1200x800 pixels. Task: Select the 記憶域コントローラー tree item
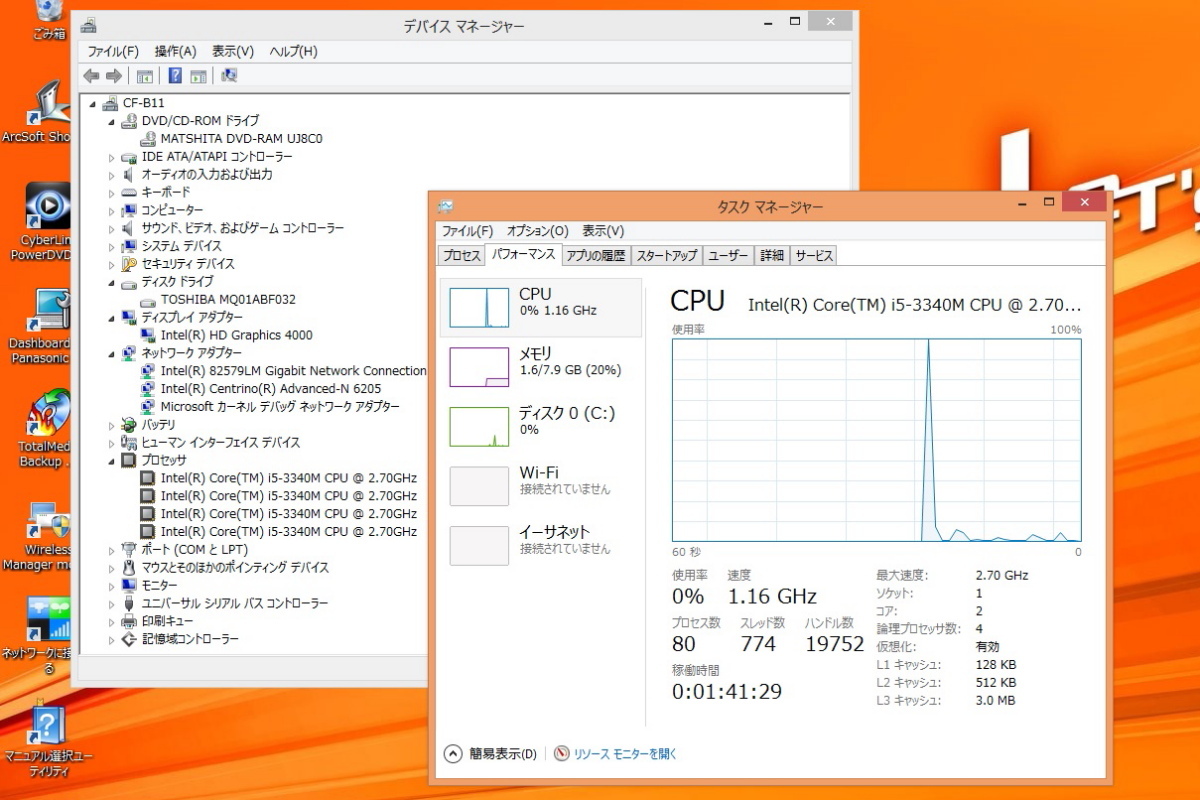(x=190, y=639)
